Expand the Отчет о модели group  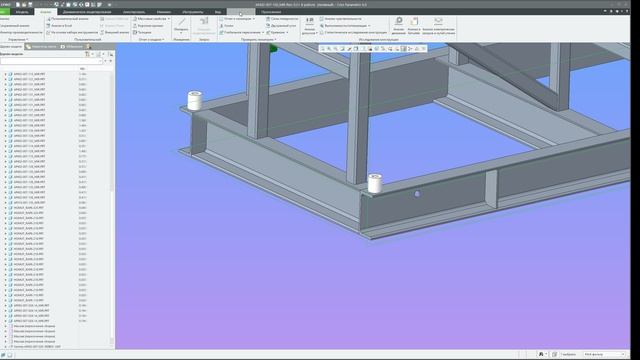151,40
